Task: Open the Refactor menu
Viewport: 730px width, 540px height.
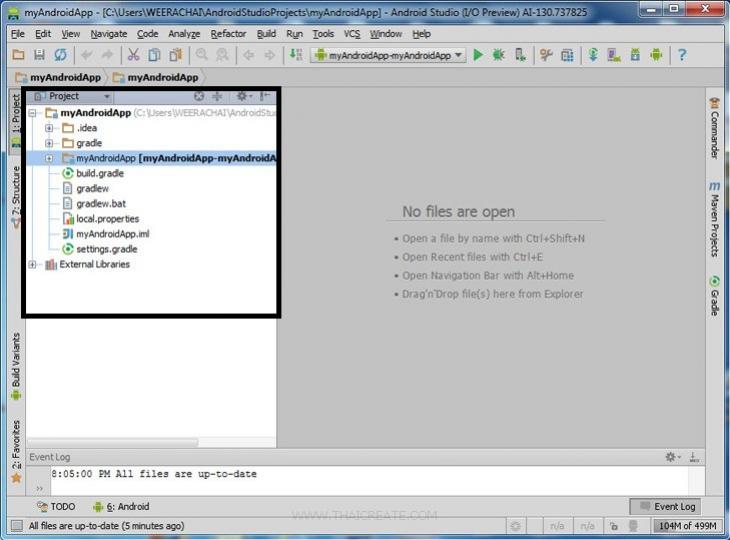Action: [x=228, y=34]
